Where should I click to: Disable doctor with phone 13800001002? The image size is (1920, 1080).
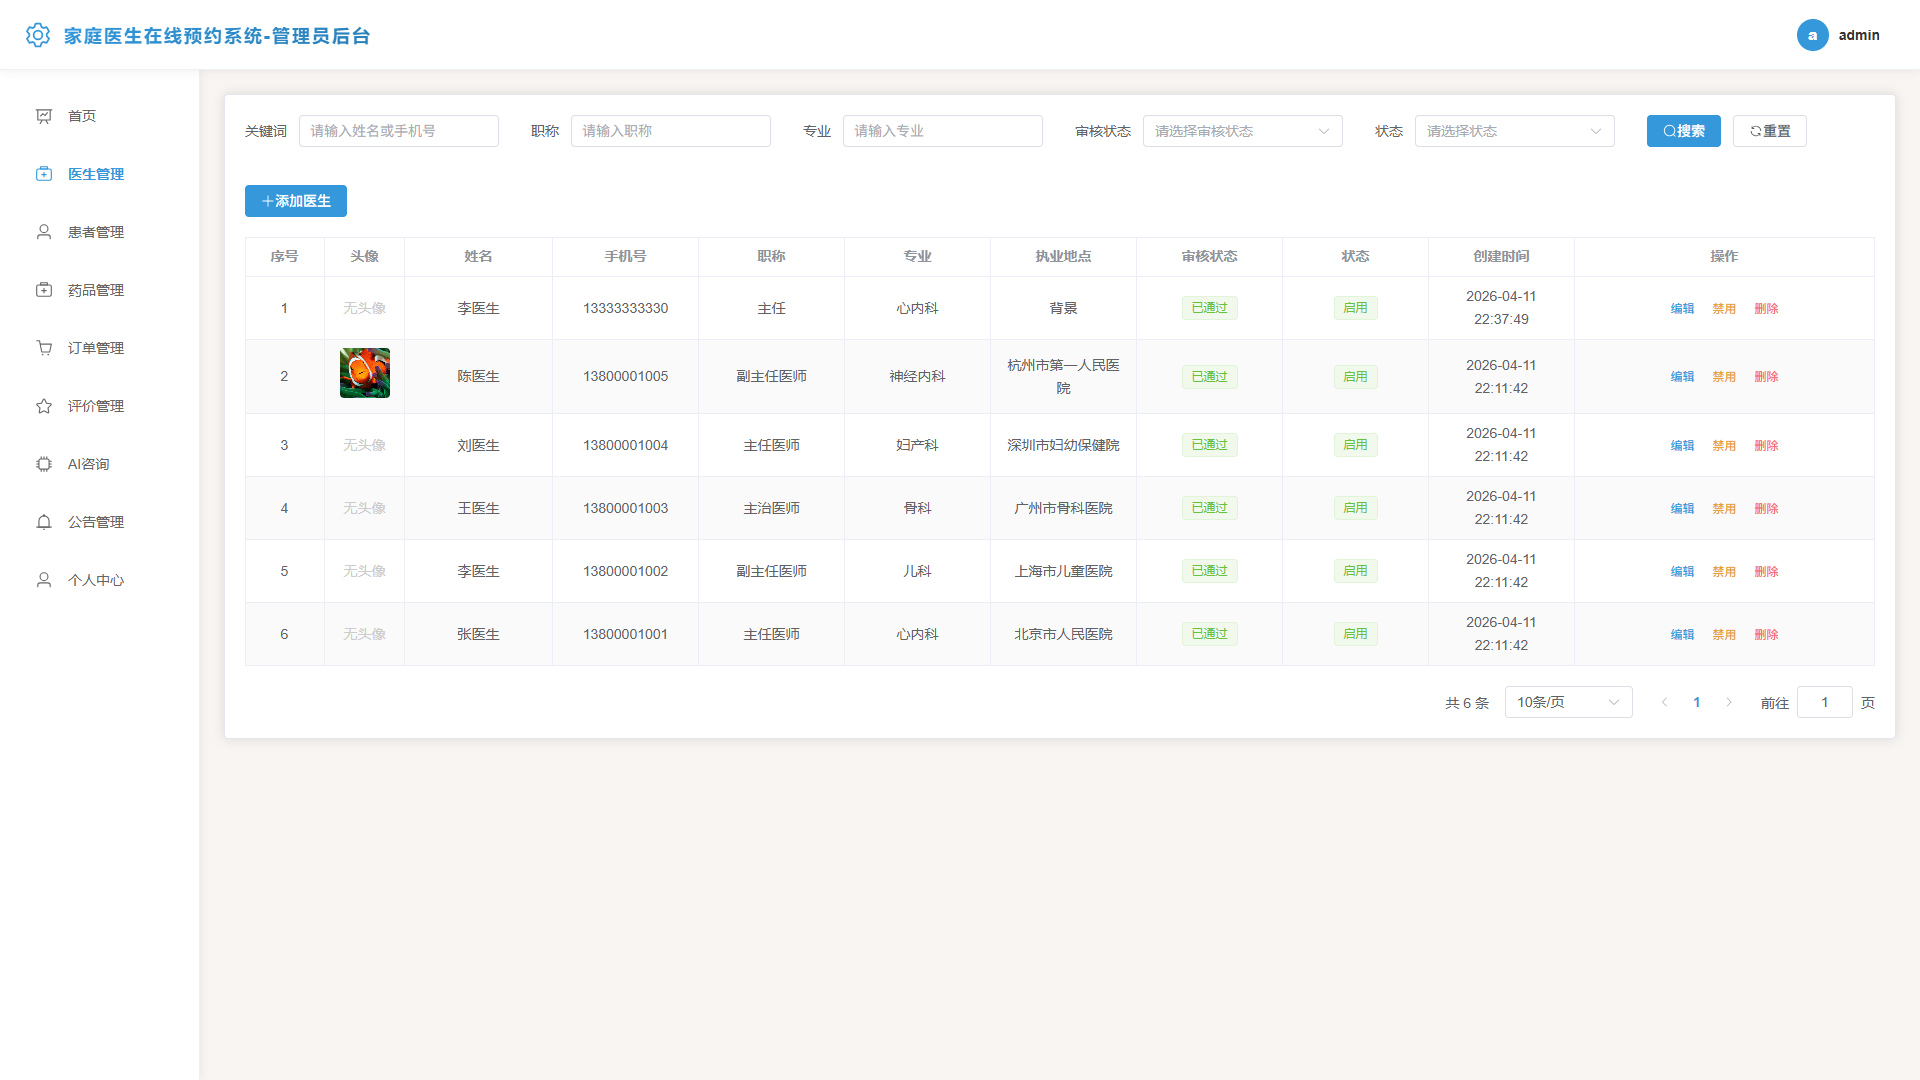tap(1724, 572)
